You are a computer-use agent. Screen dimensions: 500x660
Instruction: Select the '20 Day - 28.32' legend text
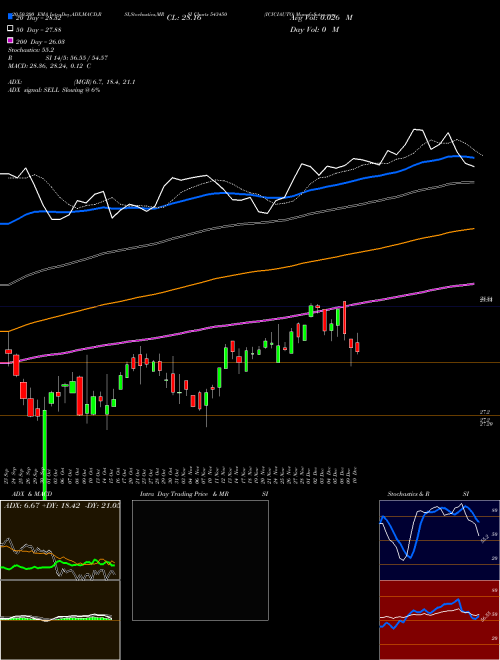39,18
